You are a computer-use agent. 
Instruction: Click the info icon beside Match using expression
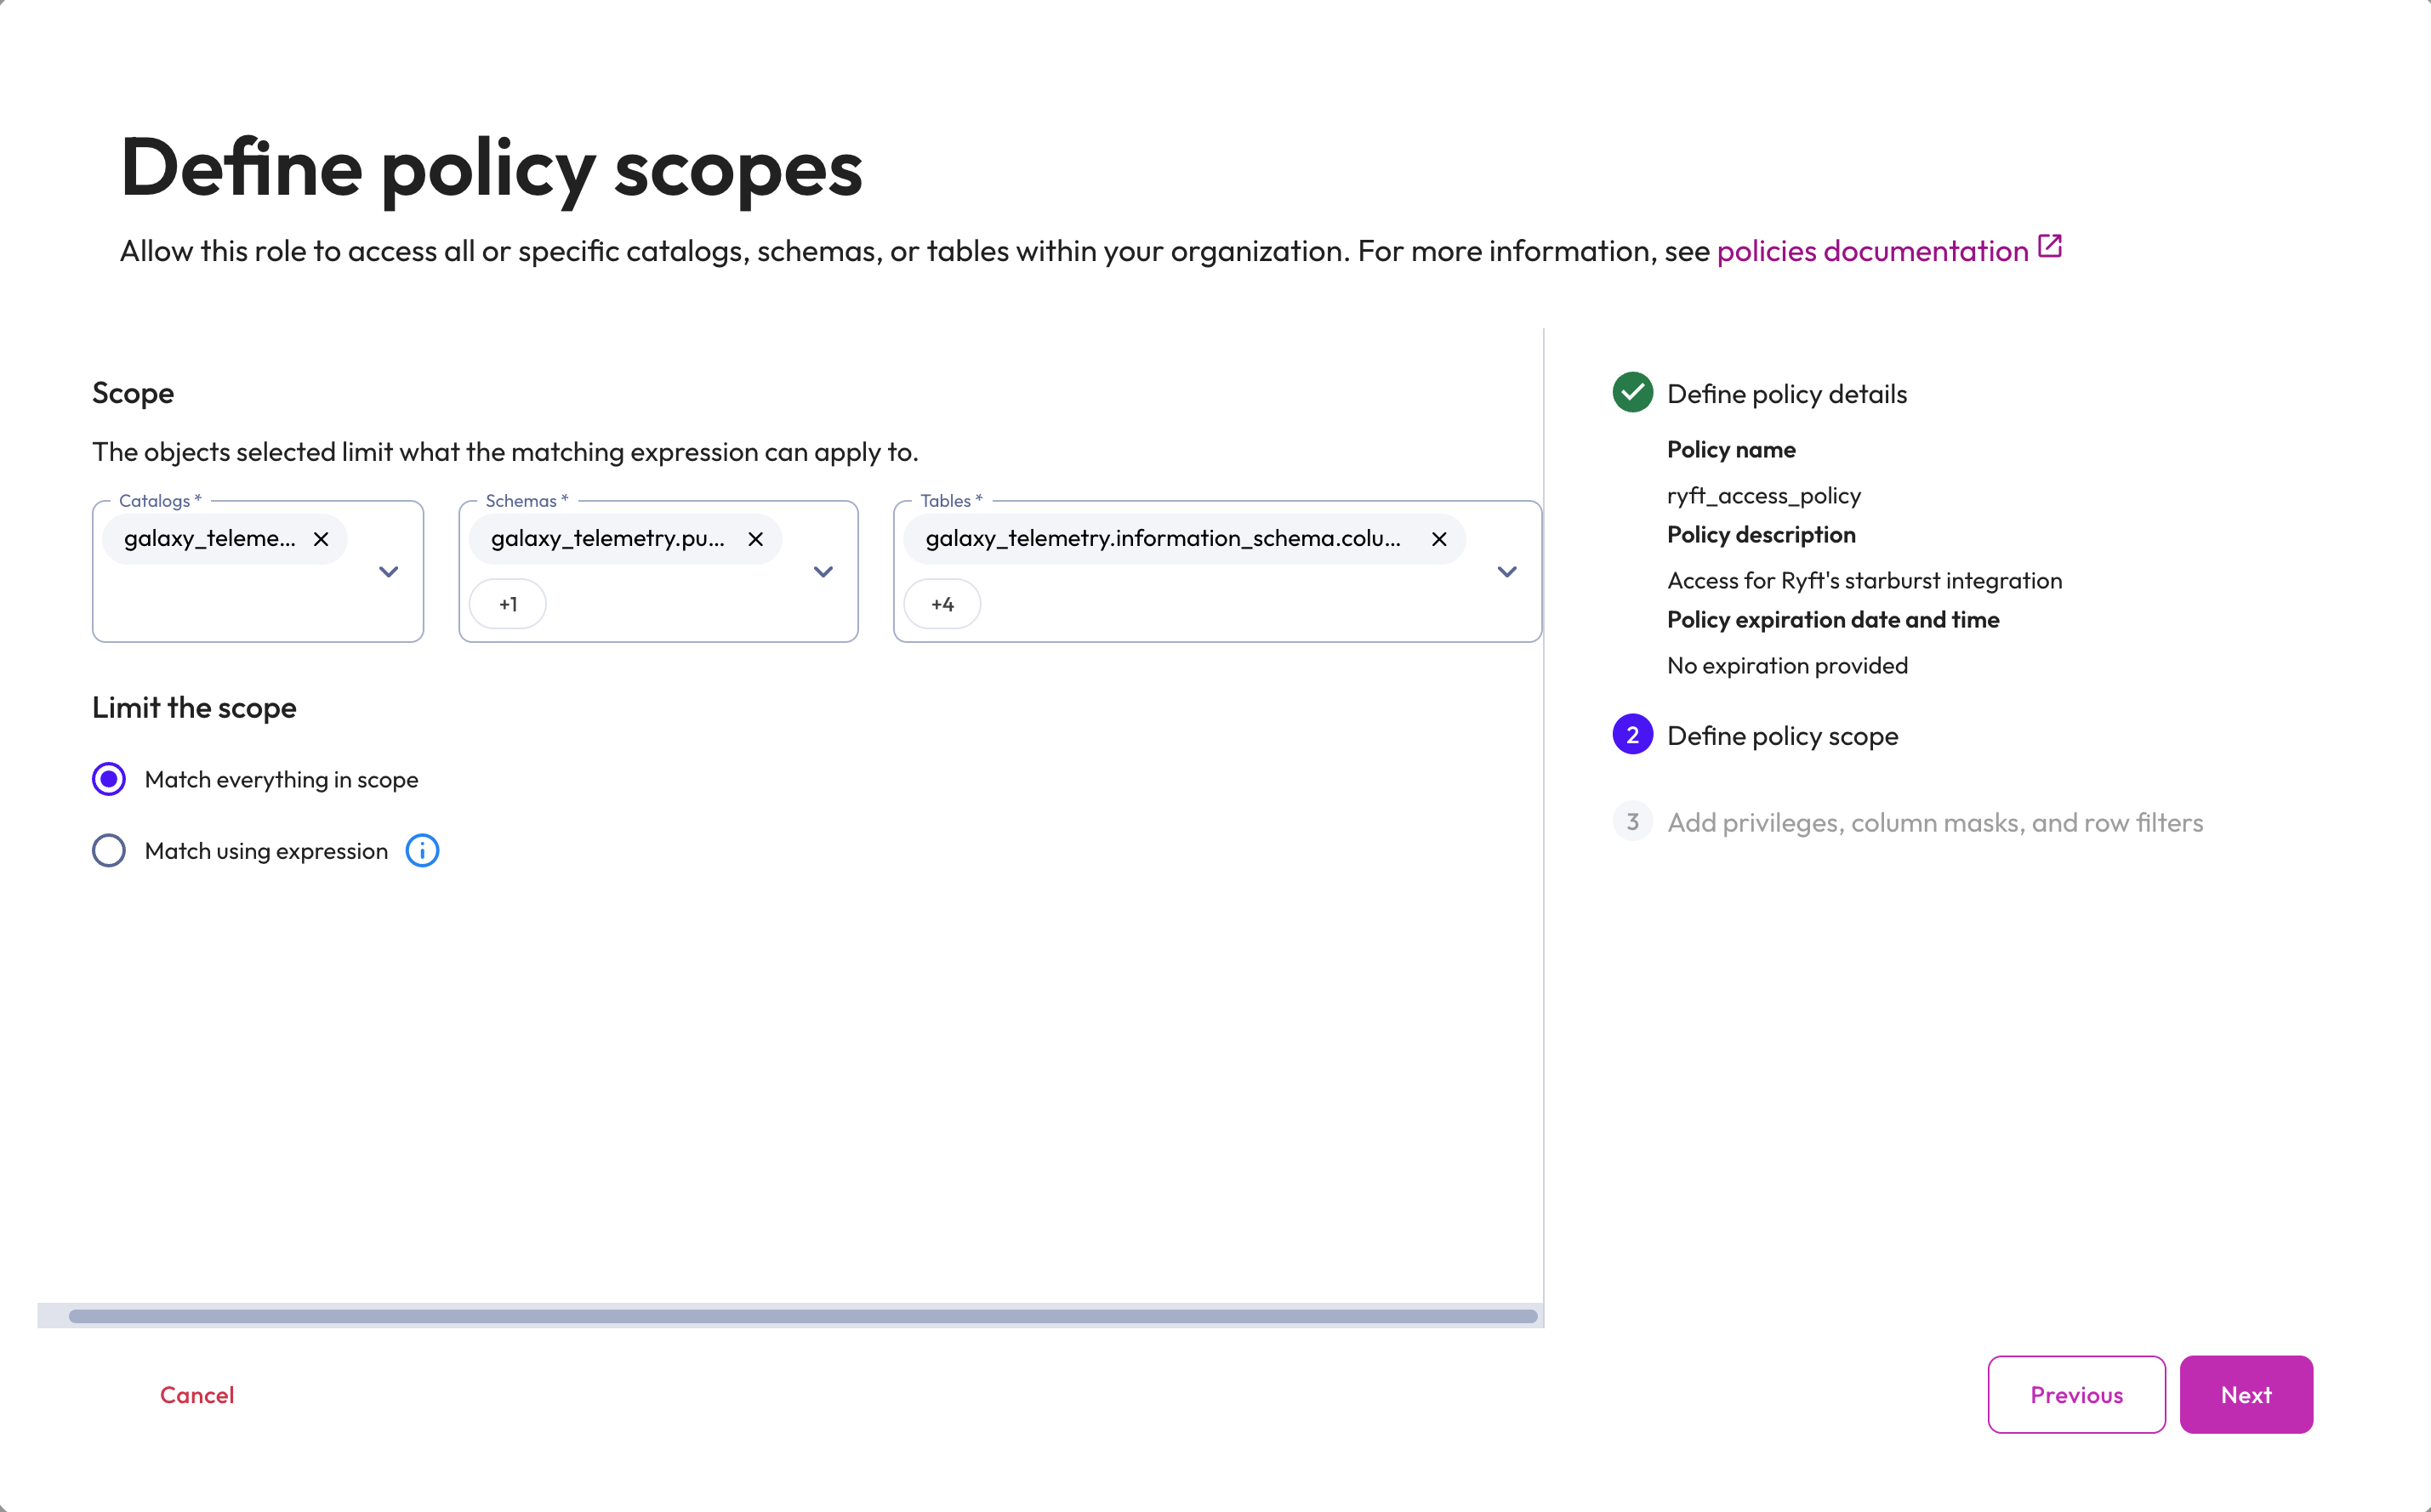pyautogui.click(x=422, y=851)
